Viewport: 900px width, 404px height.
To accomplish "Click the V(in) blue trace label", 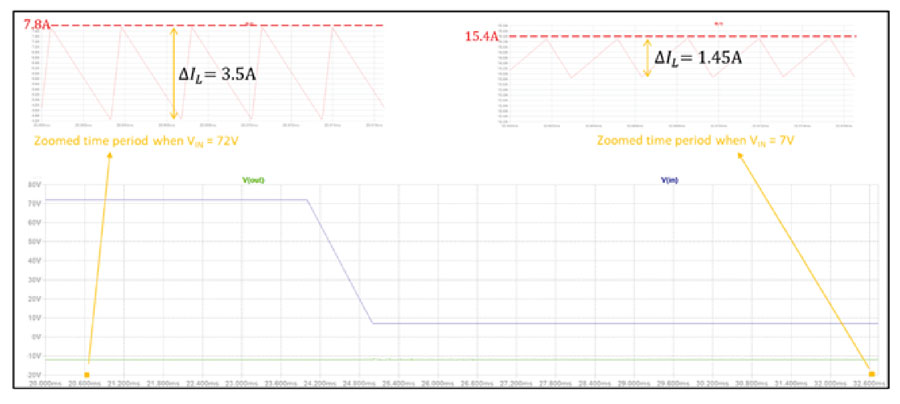I will point(670,180).
